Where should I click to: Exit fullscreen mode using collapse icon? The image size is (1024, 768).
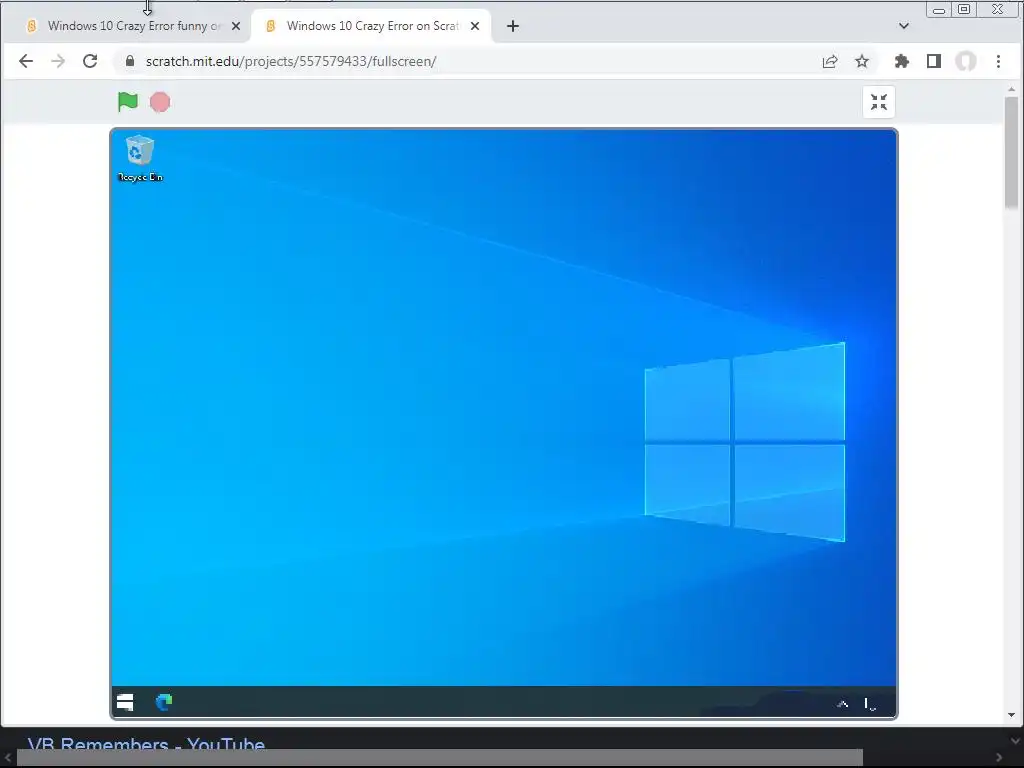click(879, 102)
